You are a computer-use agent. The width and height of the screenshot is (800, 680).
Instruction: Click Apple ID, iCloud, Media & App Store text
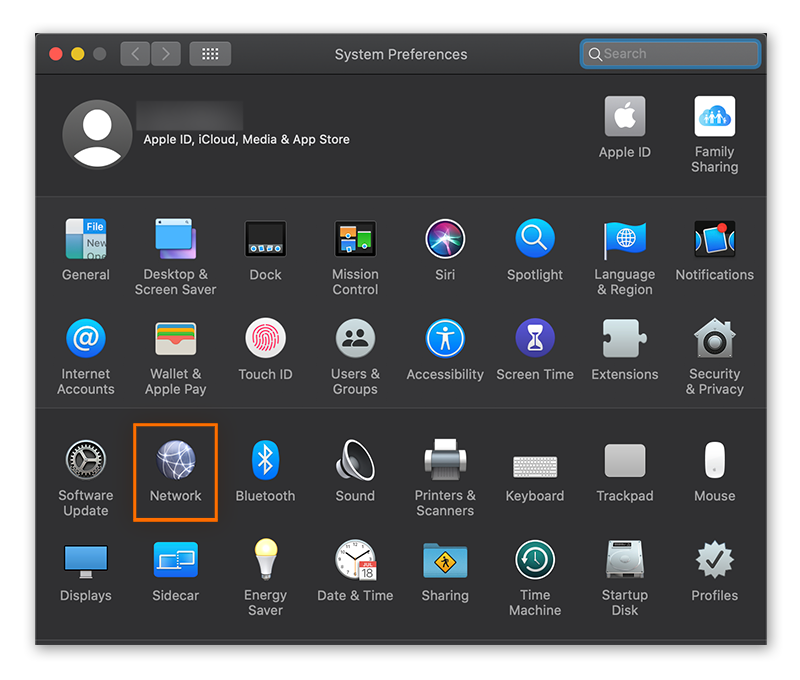pos(246,139)
